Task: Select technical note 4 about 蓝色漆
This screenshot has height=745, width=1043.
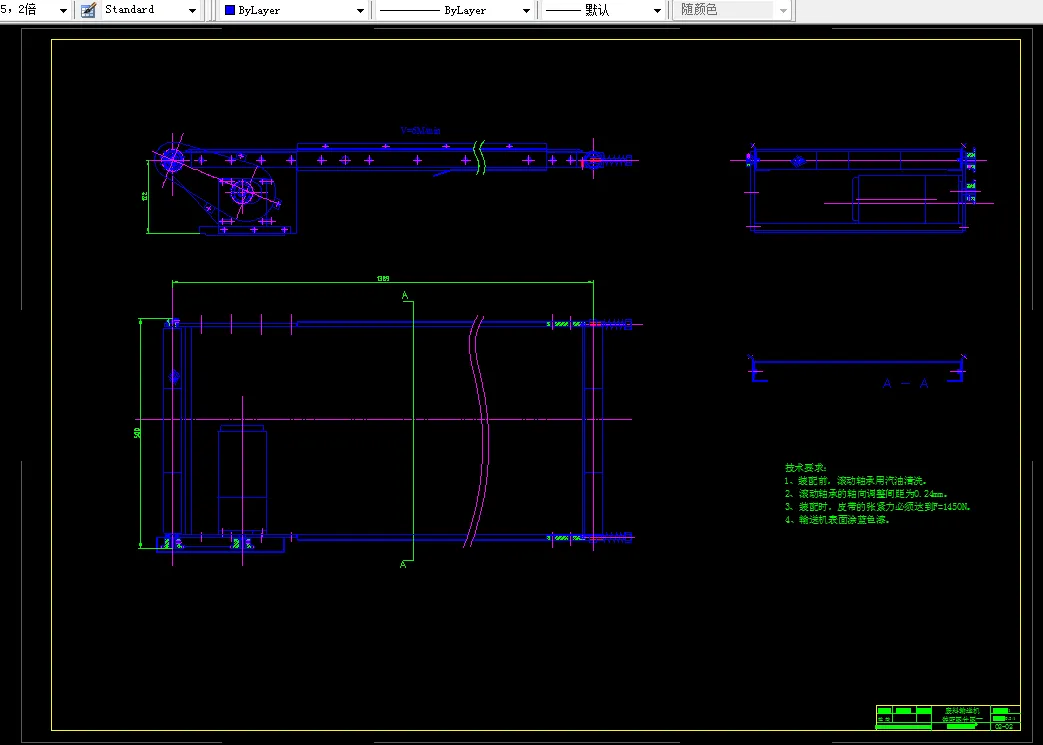Action: tap(837, 520)
